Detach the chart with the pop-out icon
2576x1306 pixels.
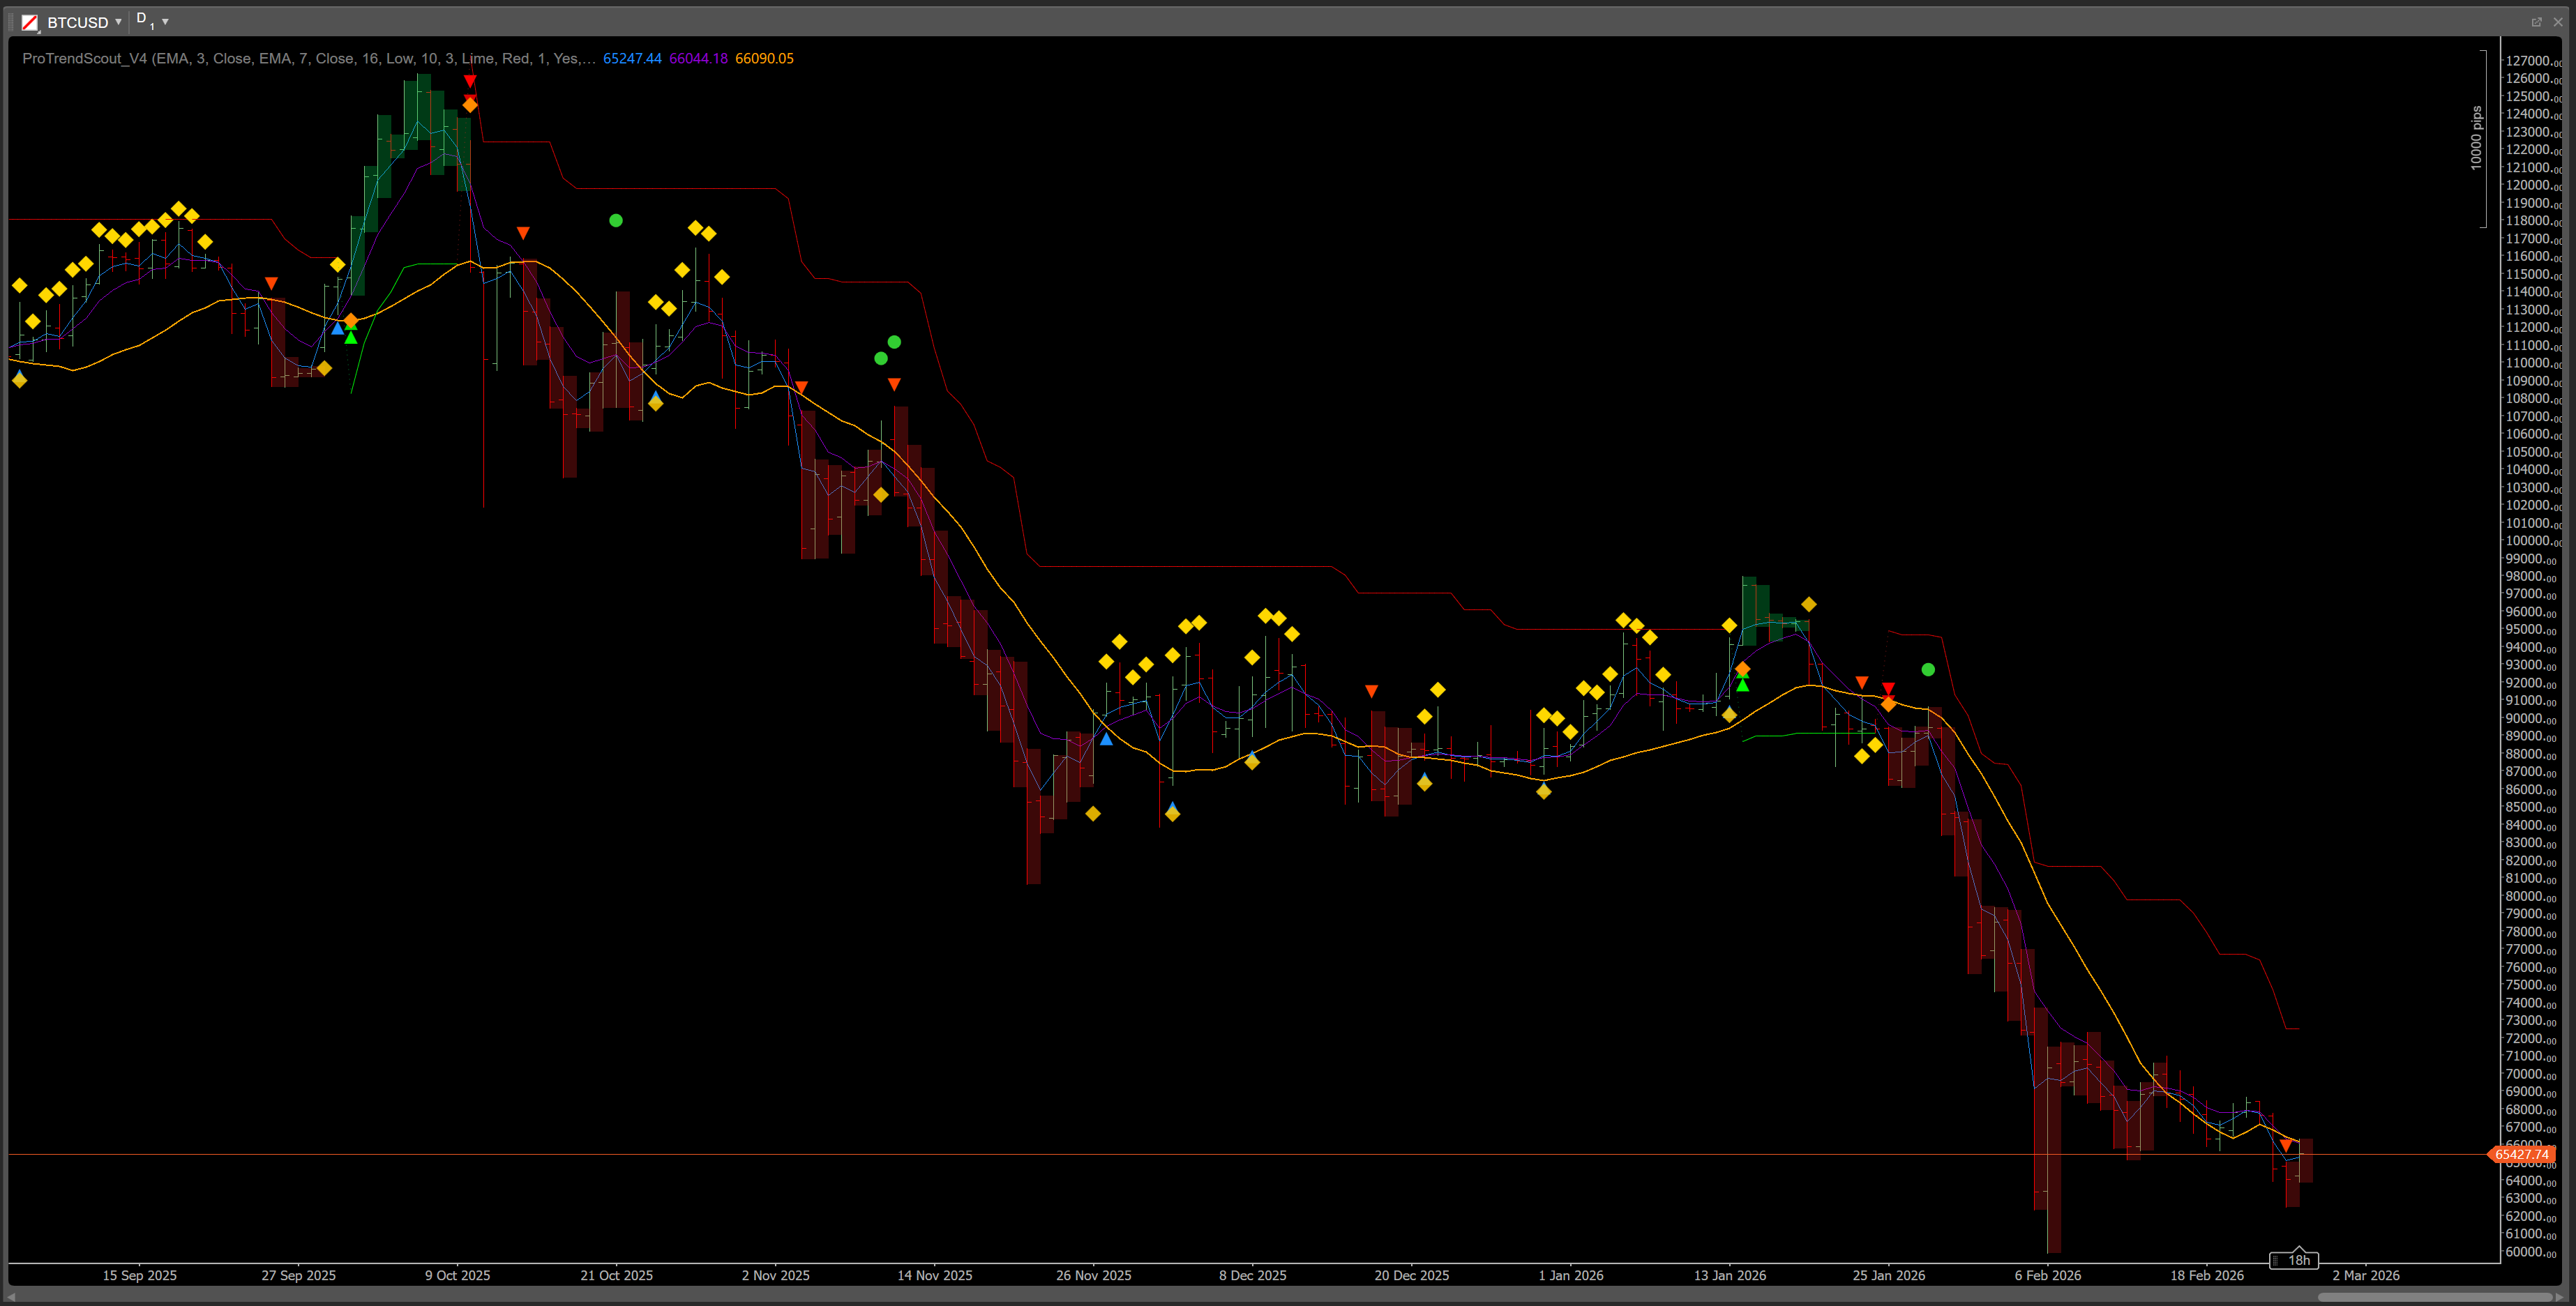pyautogui.click(x=2536, y=22)
